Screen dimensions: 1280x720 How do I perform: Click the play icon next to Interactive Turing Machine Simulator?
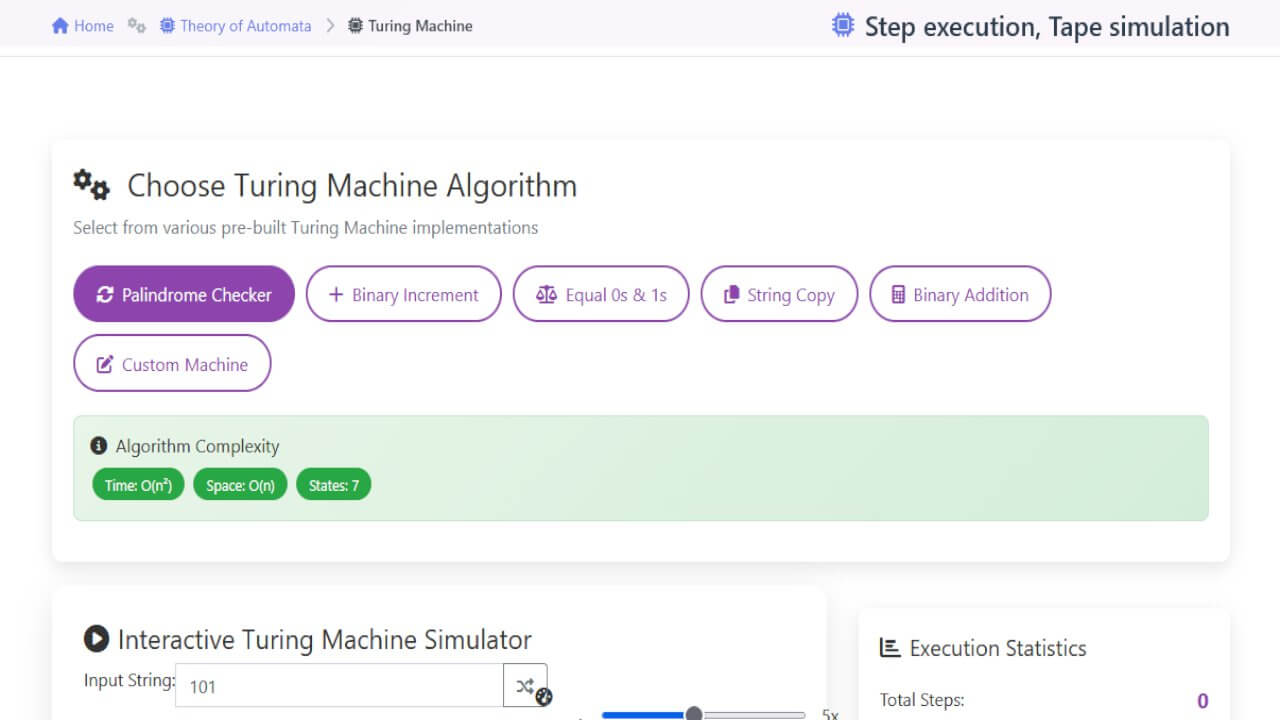coord(96,639)
